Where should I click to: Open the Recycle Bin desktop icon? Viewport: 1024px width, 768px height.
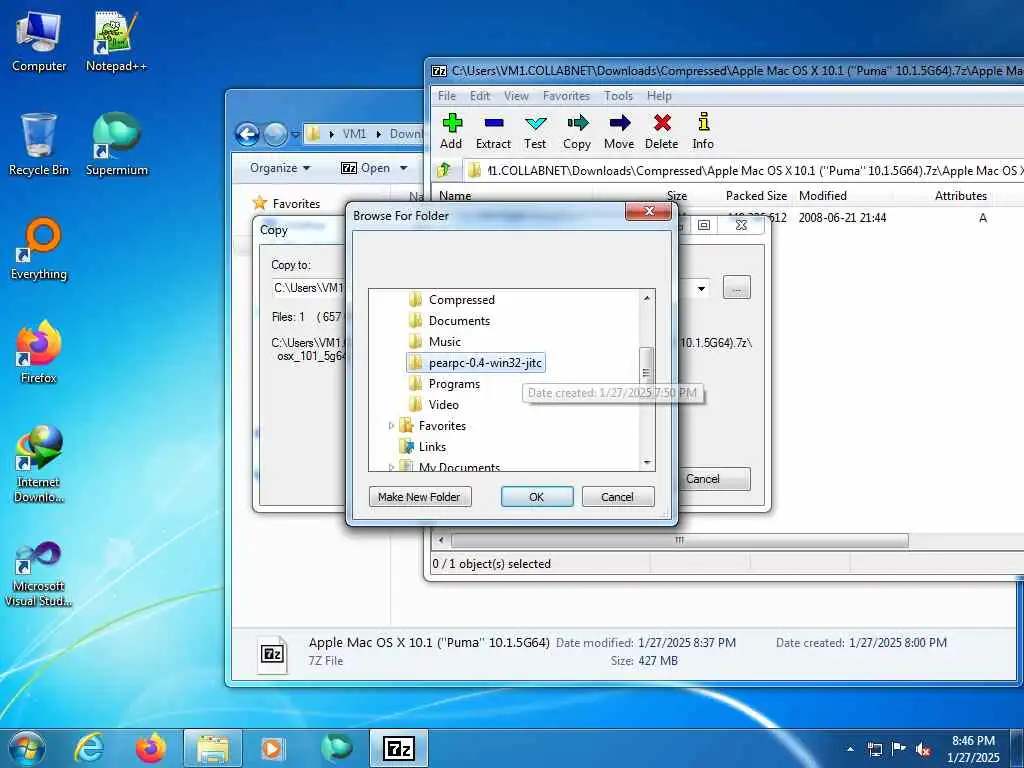point(39,144)
